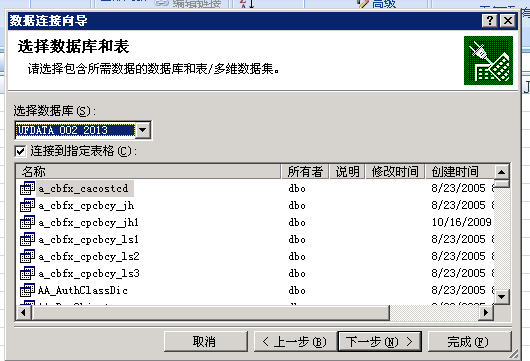Click the horizontal scroll right arrow
The image size is (530, 361).
coord(486,312)
